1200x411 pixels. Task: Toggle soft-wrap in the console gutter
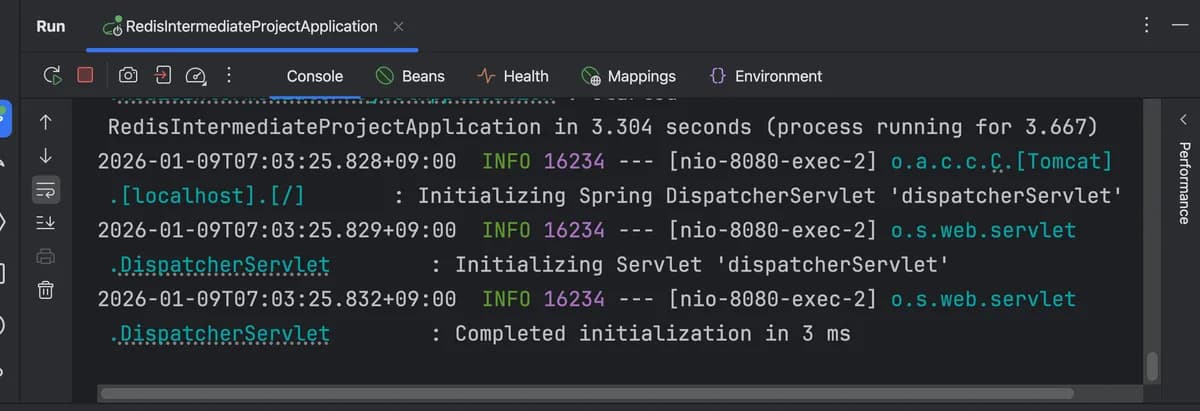point(46,189)
